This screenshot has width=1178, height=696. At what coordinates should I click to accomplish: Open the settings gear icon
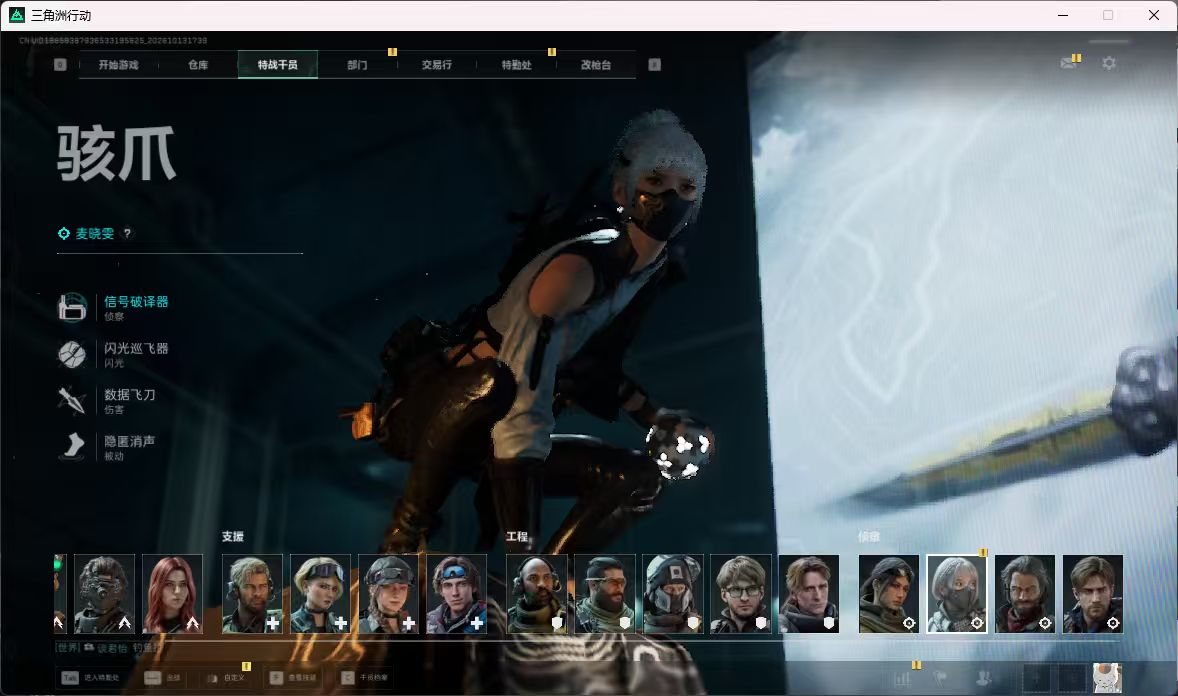1109,63
